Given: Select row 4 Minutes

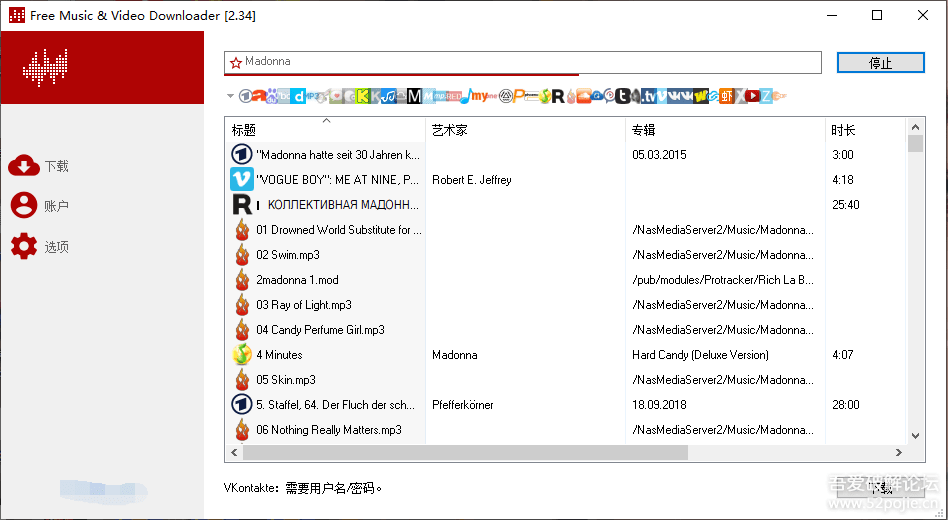Looking at the screenshot, I should tap(567, 355).
